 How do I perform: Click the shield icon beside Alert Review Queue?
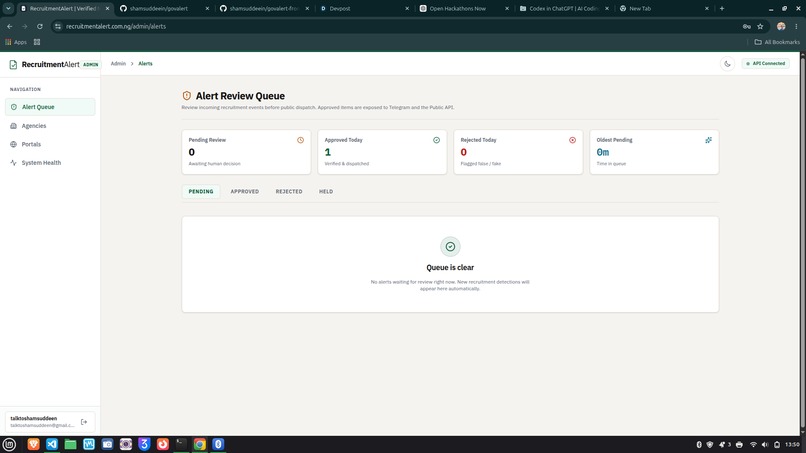coord(187,96)
